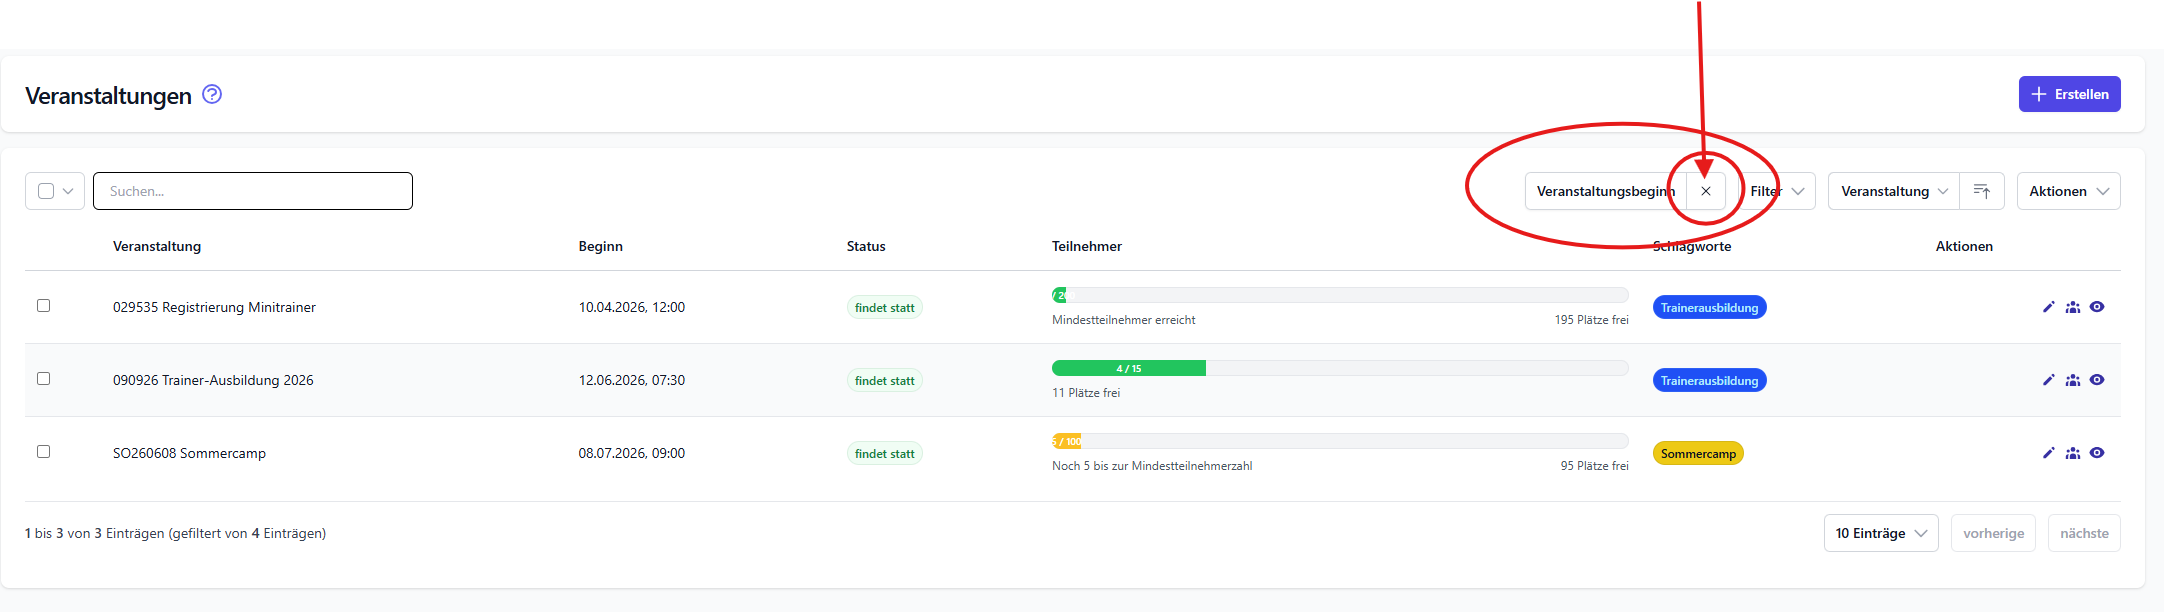Toggle sort direction icon next to Veranstaltung

pyautogui.click(x=1981, y=191)
